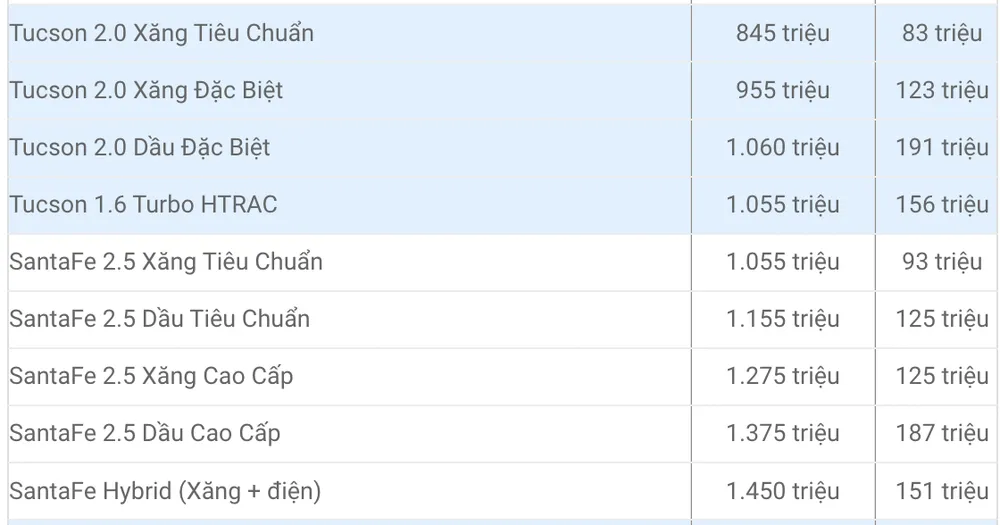The width and height of the screenshot is (1000, 525).
Task: Select the 187 triệu discount cell
Action: (942, 433)
